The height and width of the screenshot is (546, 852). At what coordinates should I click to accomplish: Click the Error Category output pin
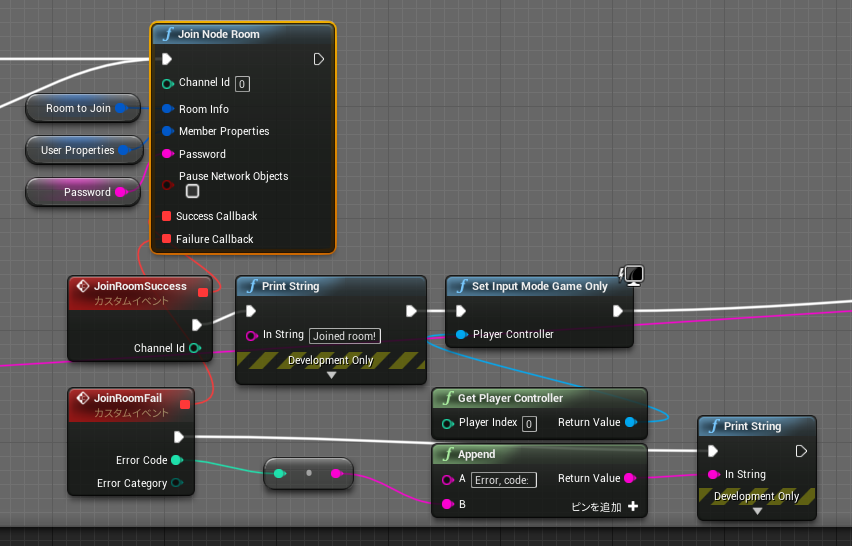[x=177, y=482]
